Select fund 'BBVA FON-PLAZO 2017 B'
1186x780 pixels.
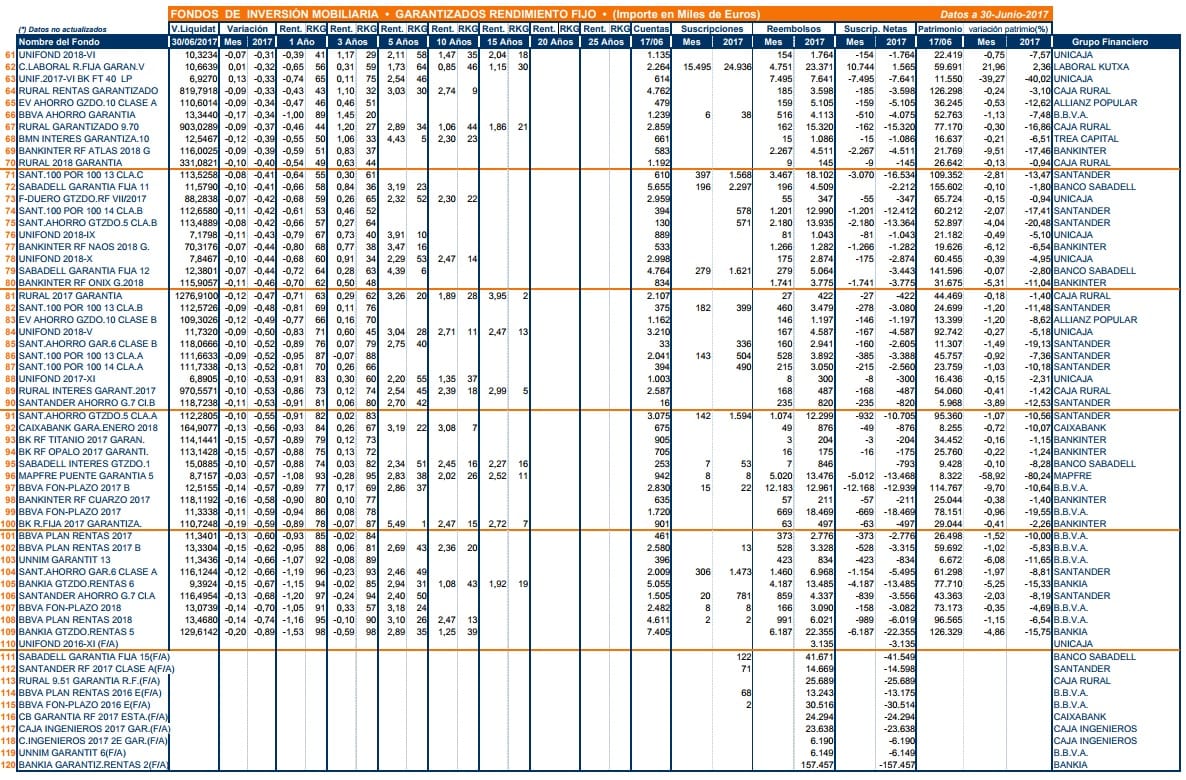[74, 488]
